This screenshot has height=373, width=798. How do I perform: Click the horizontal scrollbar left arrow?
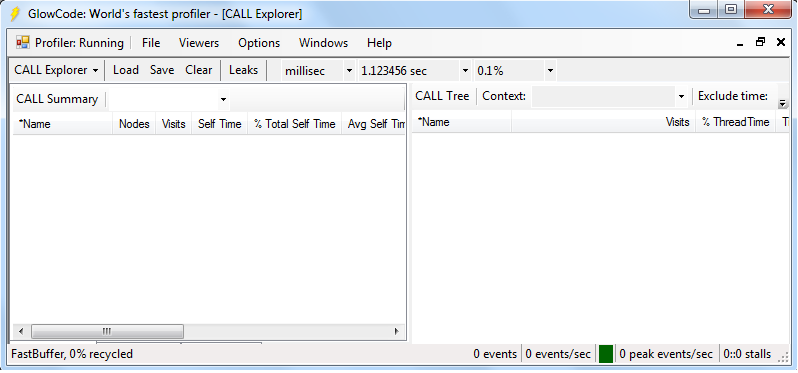point(21,331)
